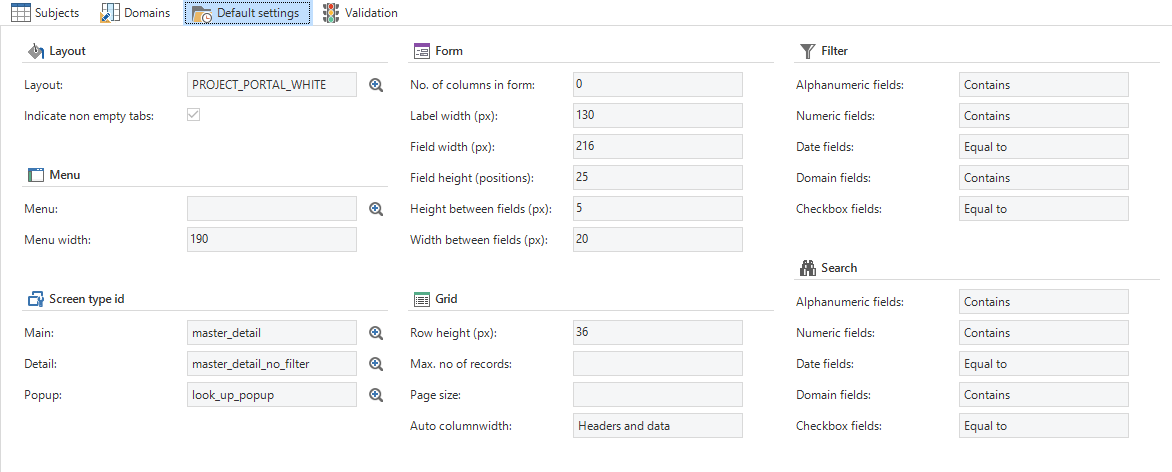Open the Menu field lookup magnifier
This screenshot has height=472, width=1172.
point(376,209)
